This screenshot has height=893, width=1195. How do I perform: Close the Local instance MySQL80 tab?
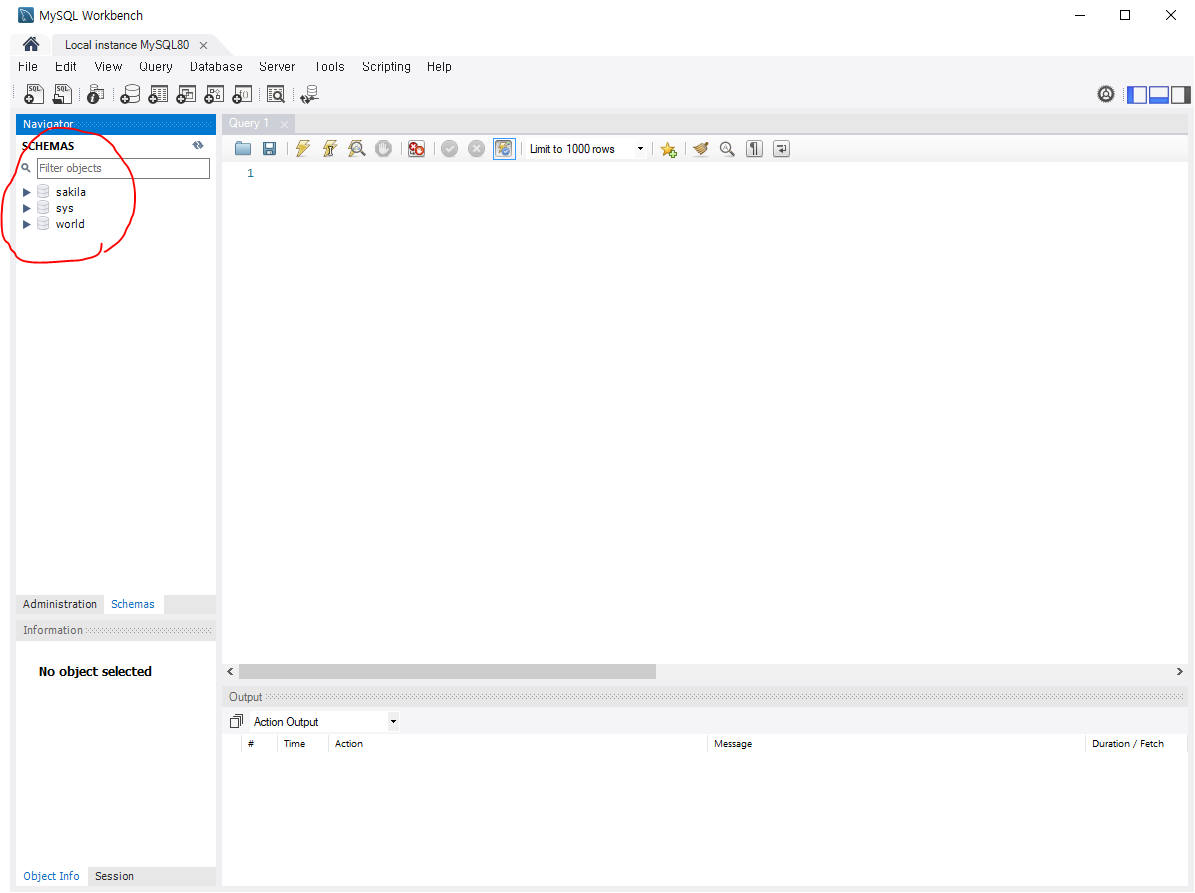[x=203, y=45]
